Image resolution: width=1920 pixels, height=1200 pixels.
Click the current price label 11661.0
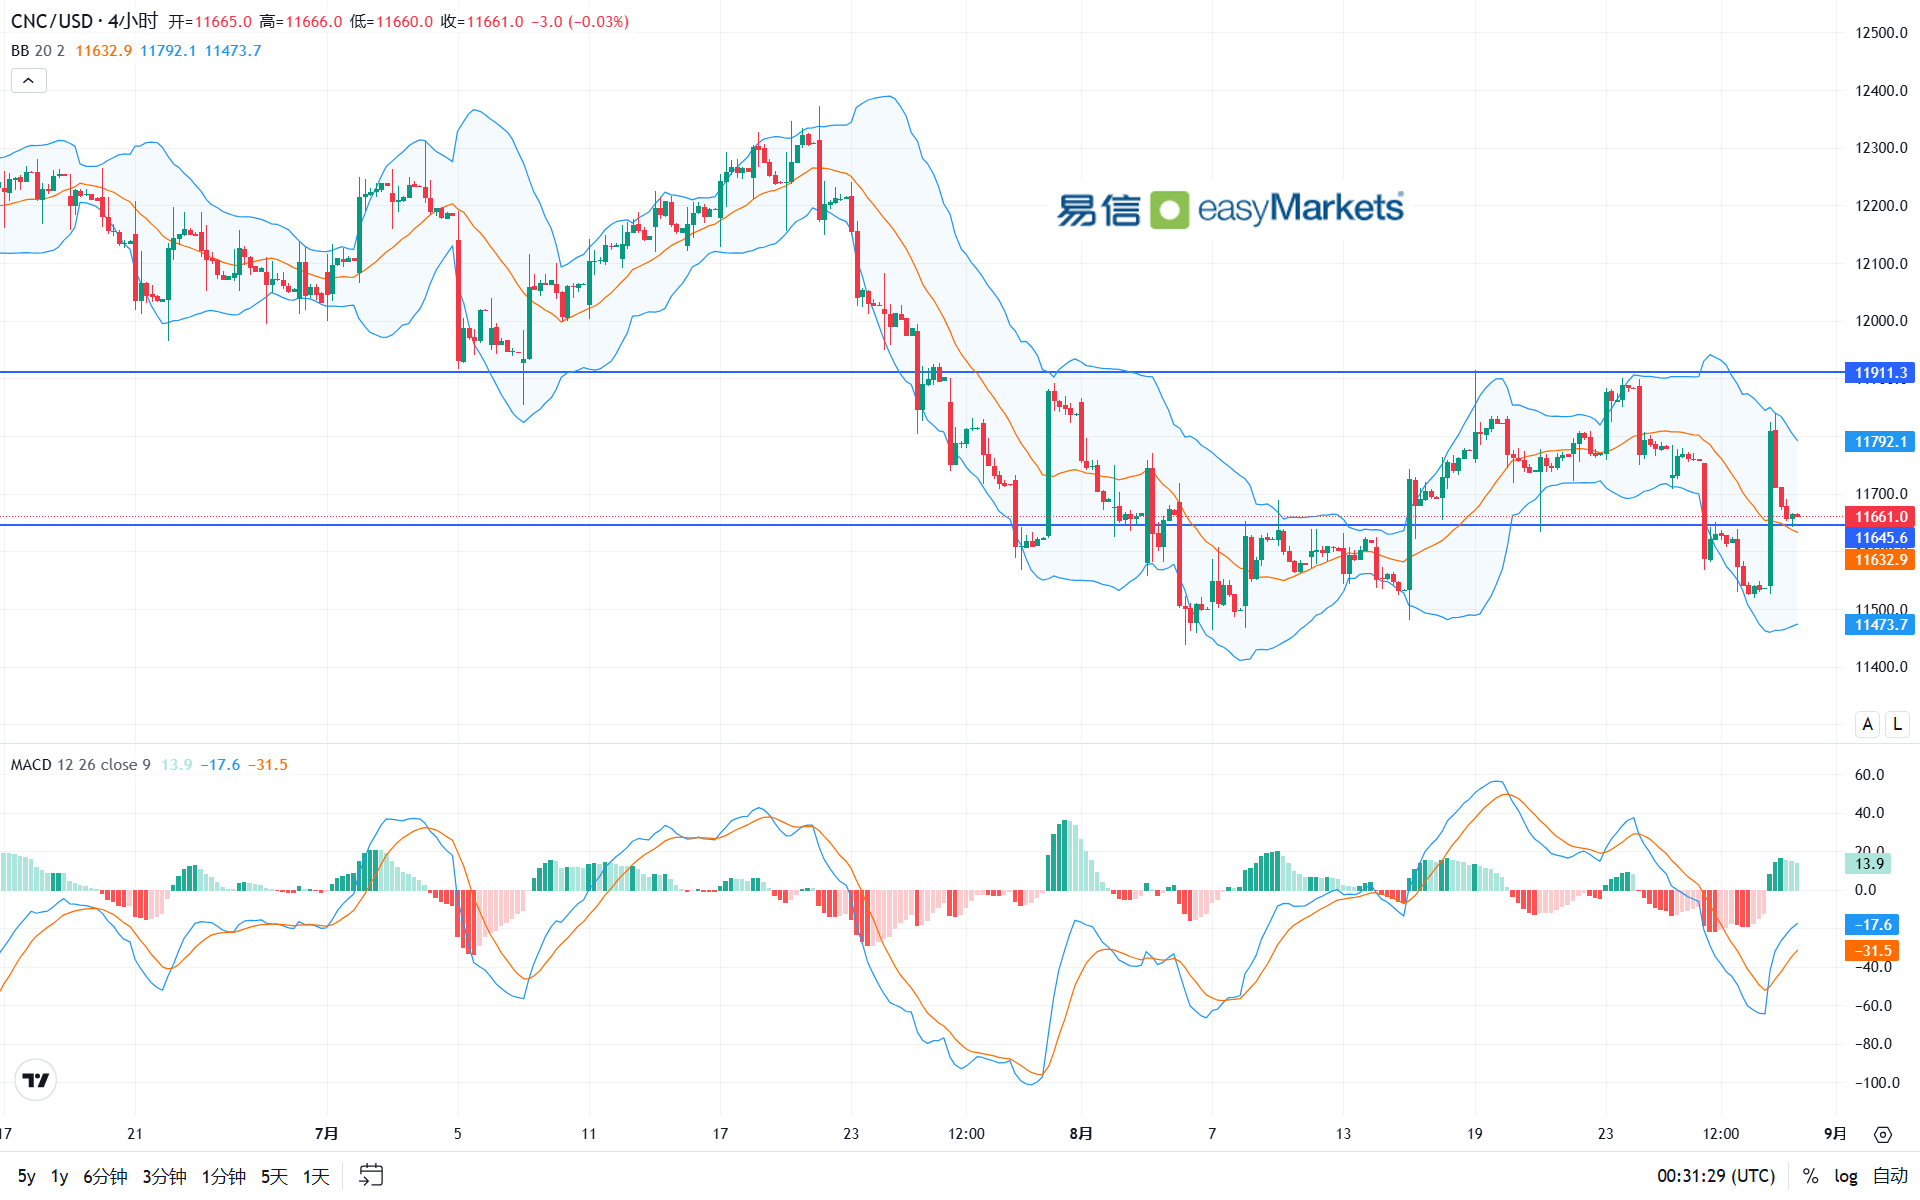pos(1880,517)
